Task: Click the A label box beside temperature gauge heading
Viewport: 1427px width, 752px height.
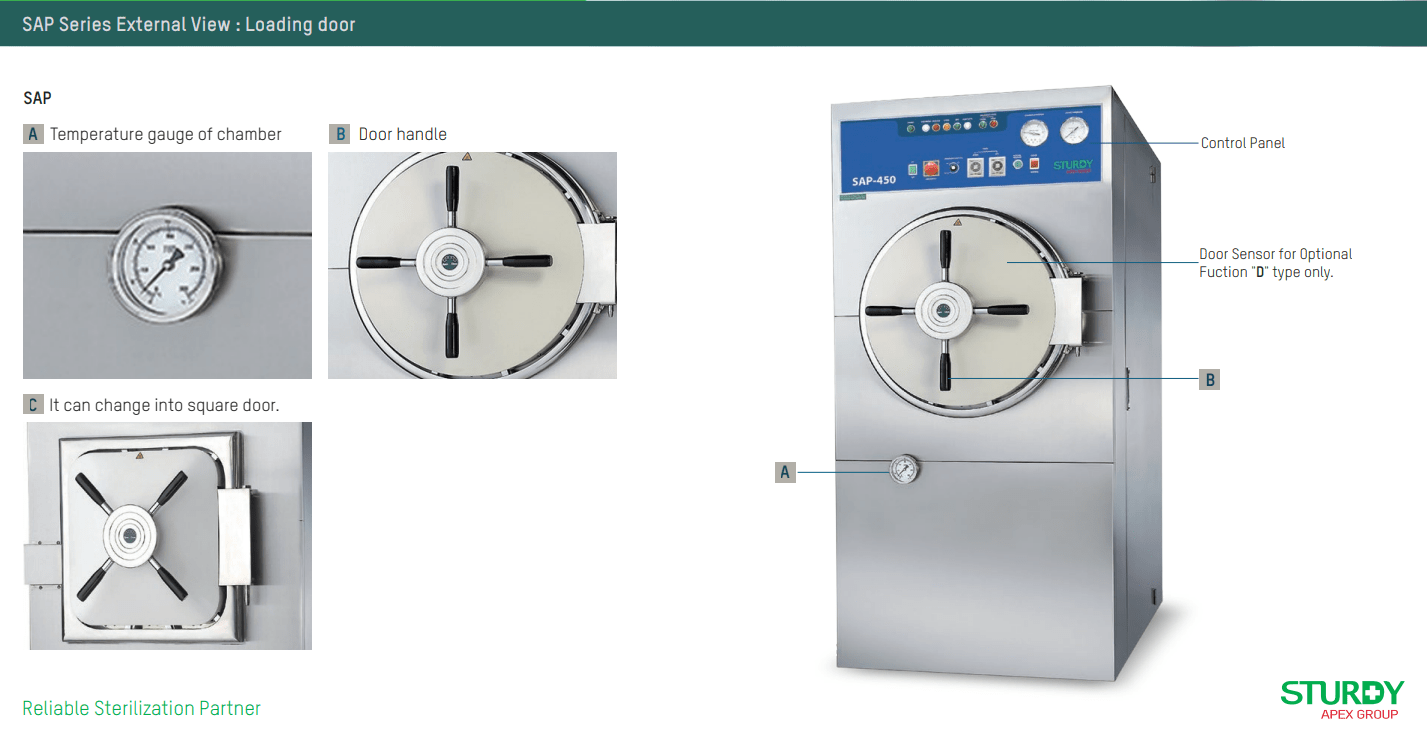Action: coord(33,134)
